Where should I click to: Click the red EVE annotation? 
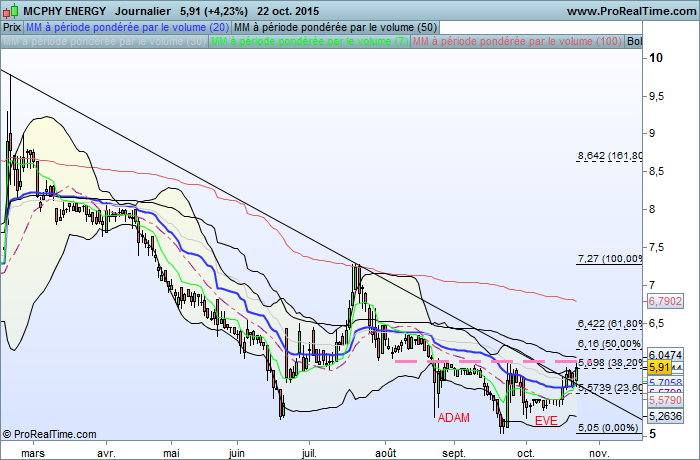pyautogui.click(x=546, y=421)
